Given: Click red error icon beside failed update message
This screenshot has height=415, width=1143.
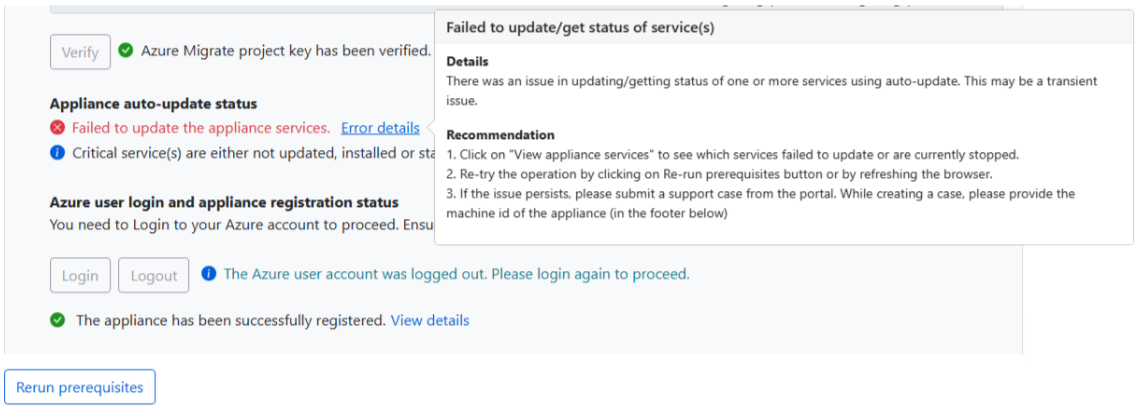Looking at the screenshot, I should 58,128.
